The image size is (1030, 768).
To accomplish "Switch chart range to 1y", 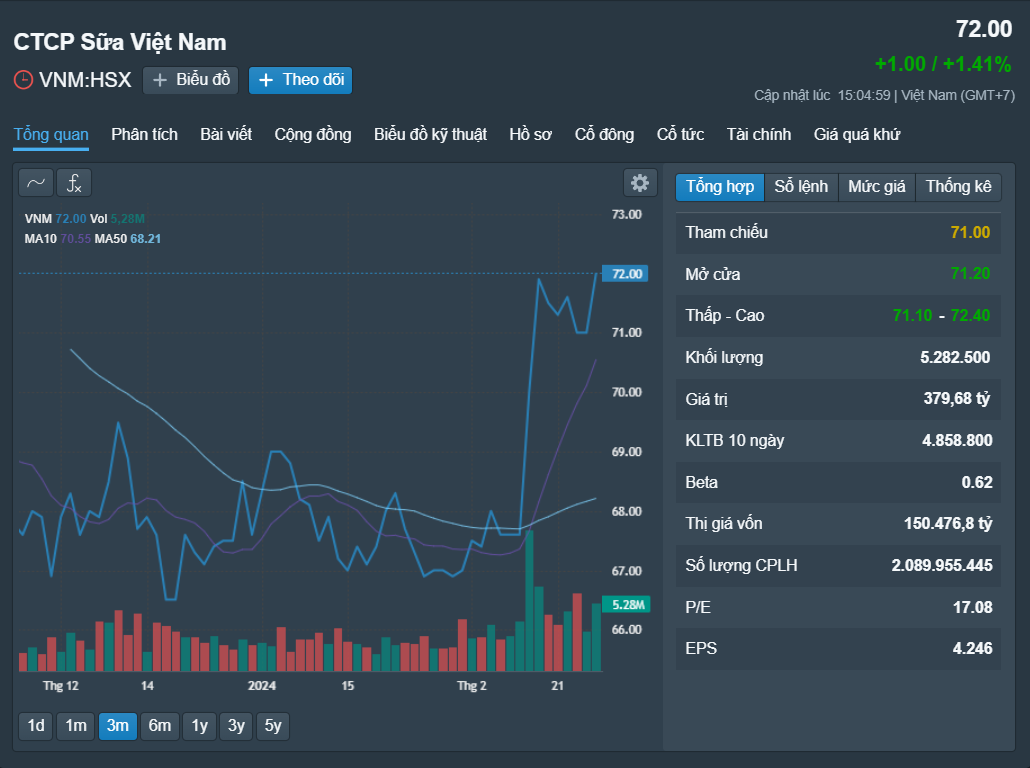I will click(x=200, y=726).
